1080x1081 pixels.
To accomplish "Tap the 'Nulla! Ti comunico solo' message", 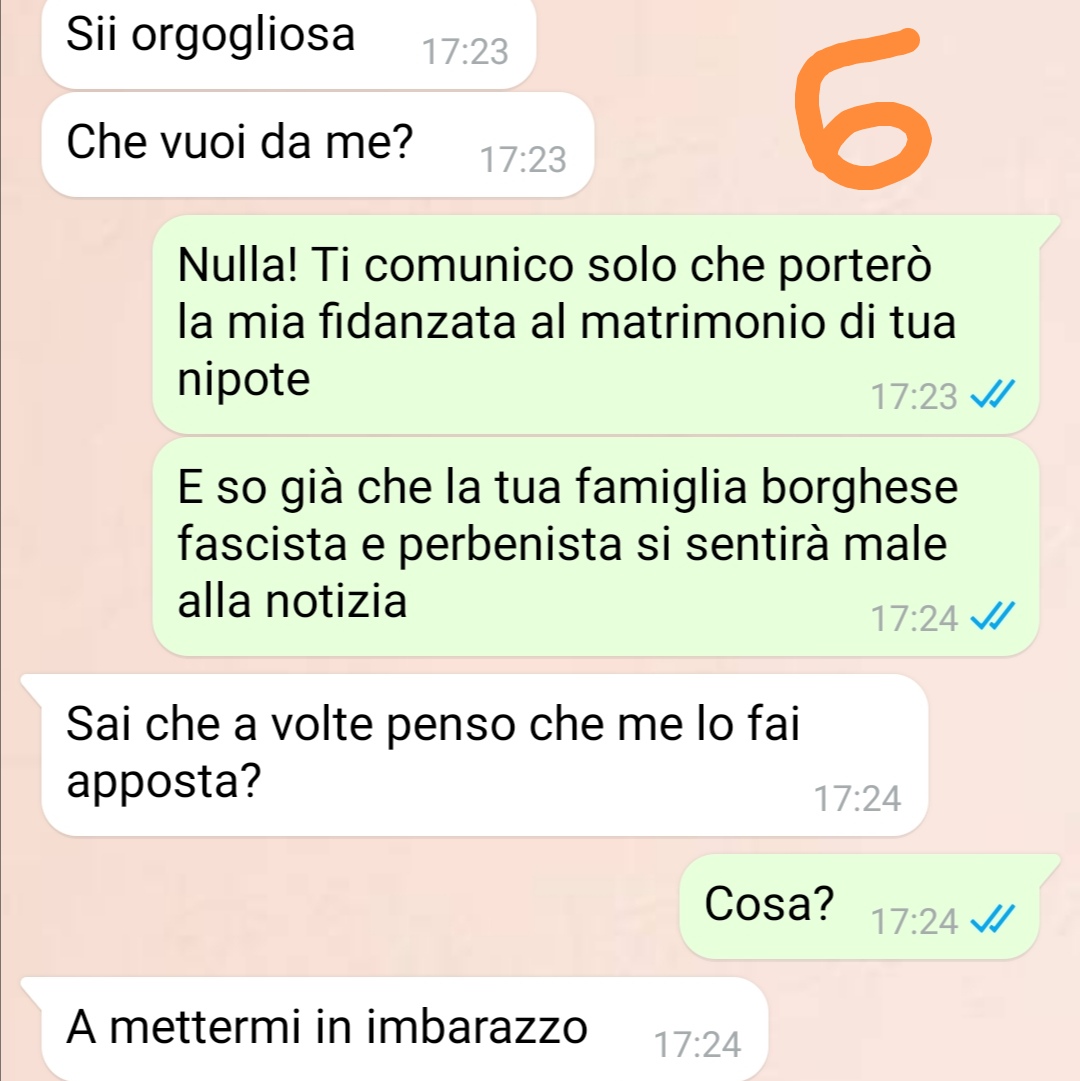I will pyautogui.click(x=596, y=324).
